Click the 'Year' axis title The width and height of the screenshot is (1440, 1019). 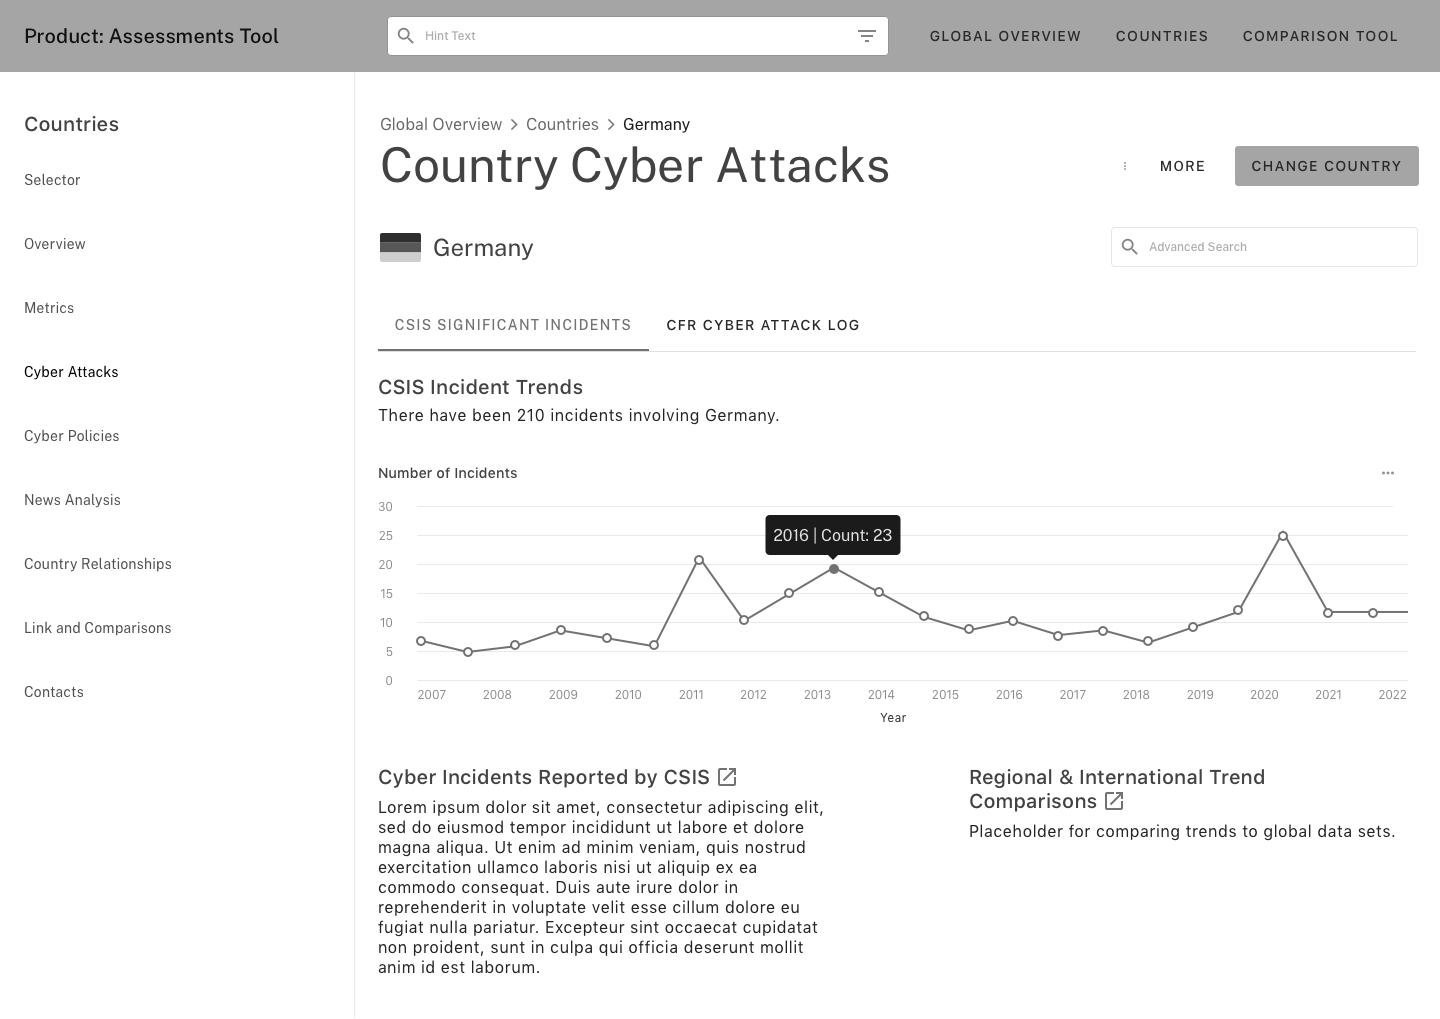click(x=893, y=718)
